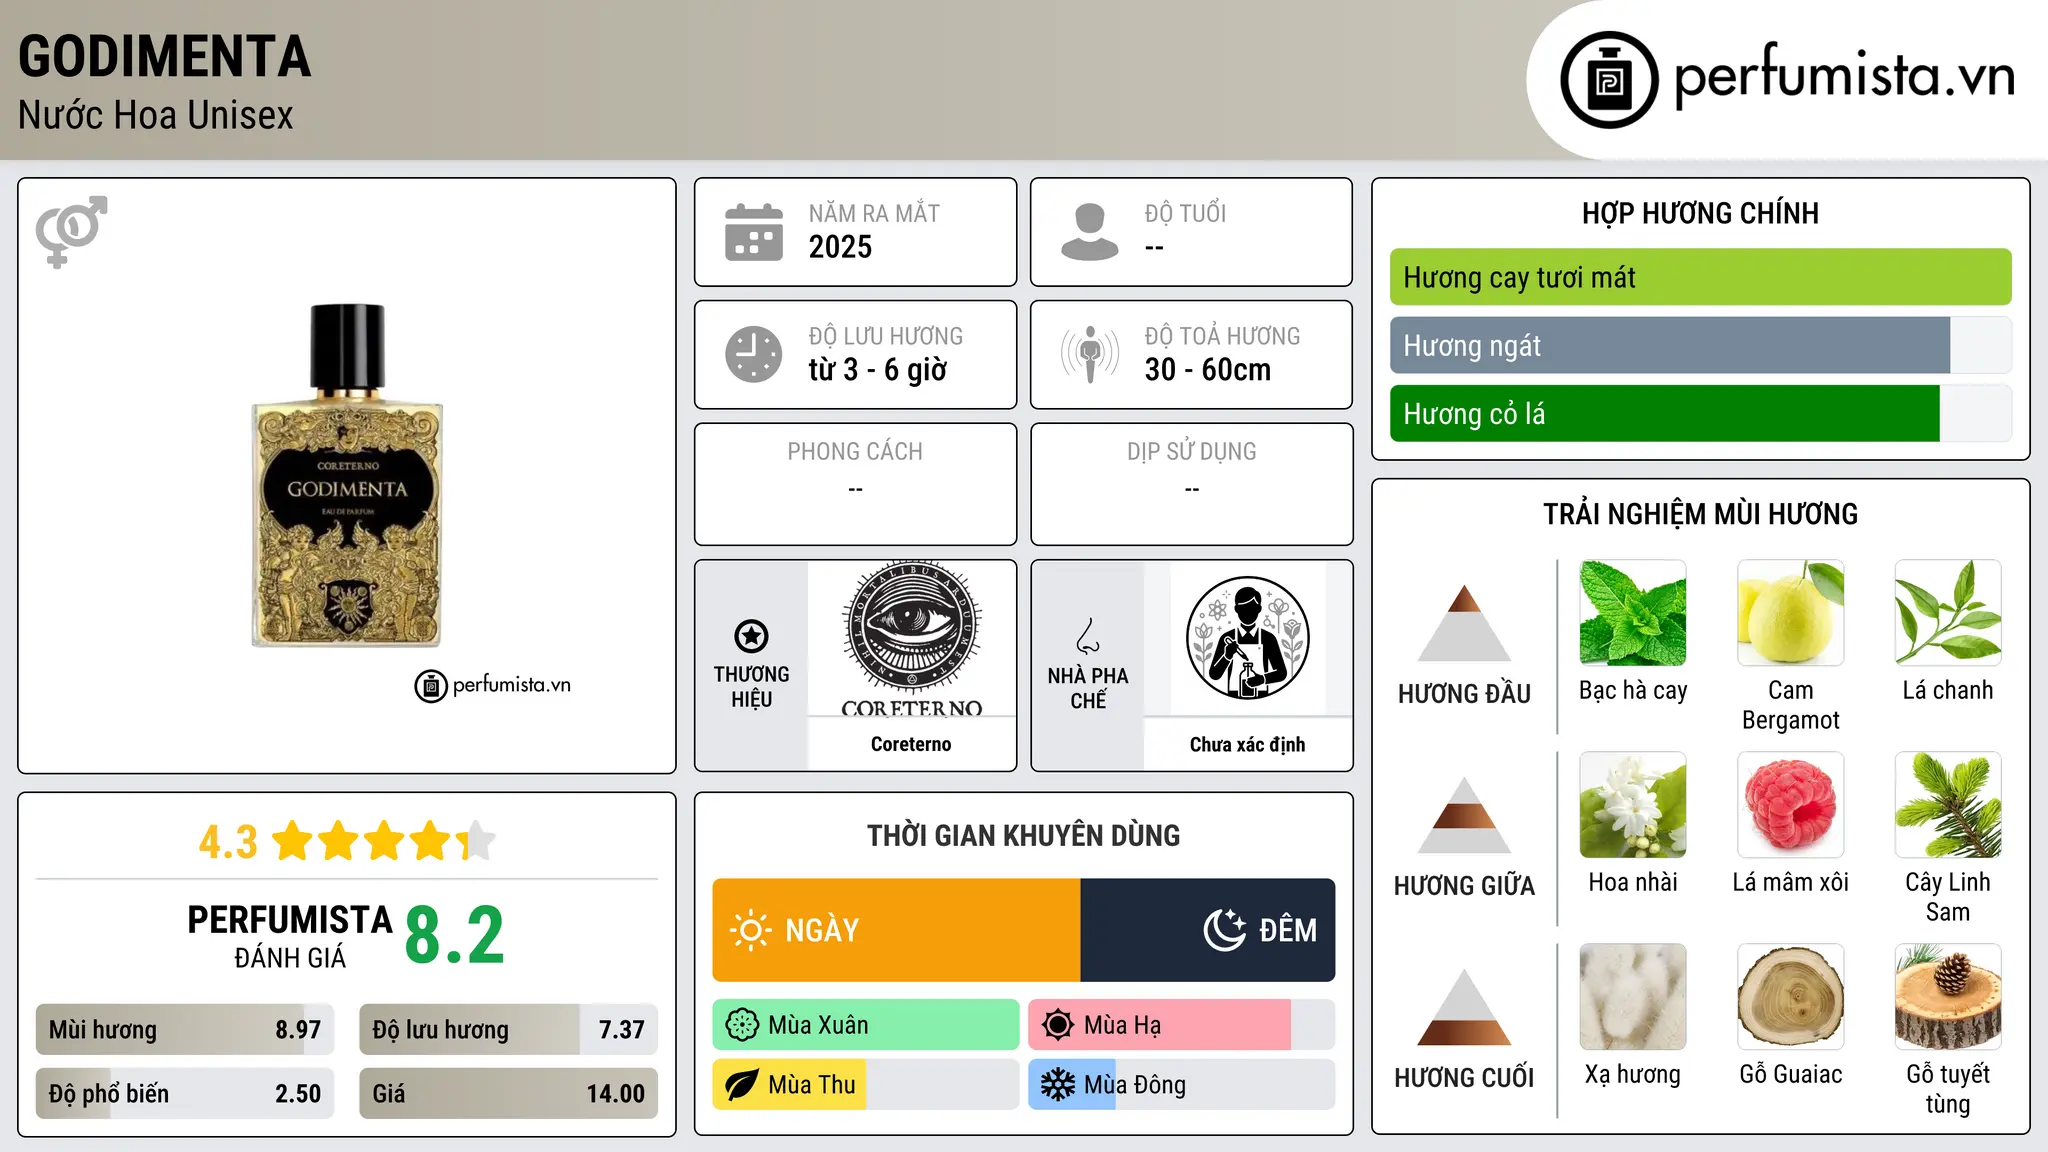2048x1152 pixels.
Task: Click the Hương cay tươi mát accord bar
Action: click(1700, 277)
